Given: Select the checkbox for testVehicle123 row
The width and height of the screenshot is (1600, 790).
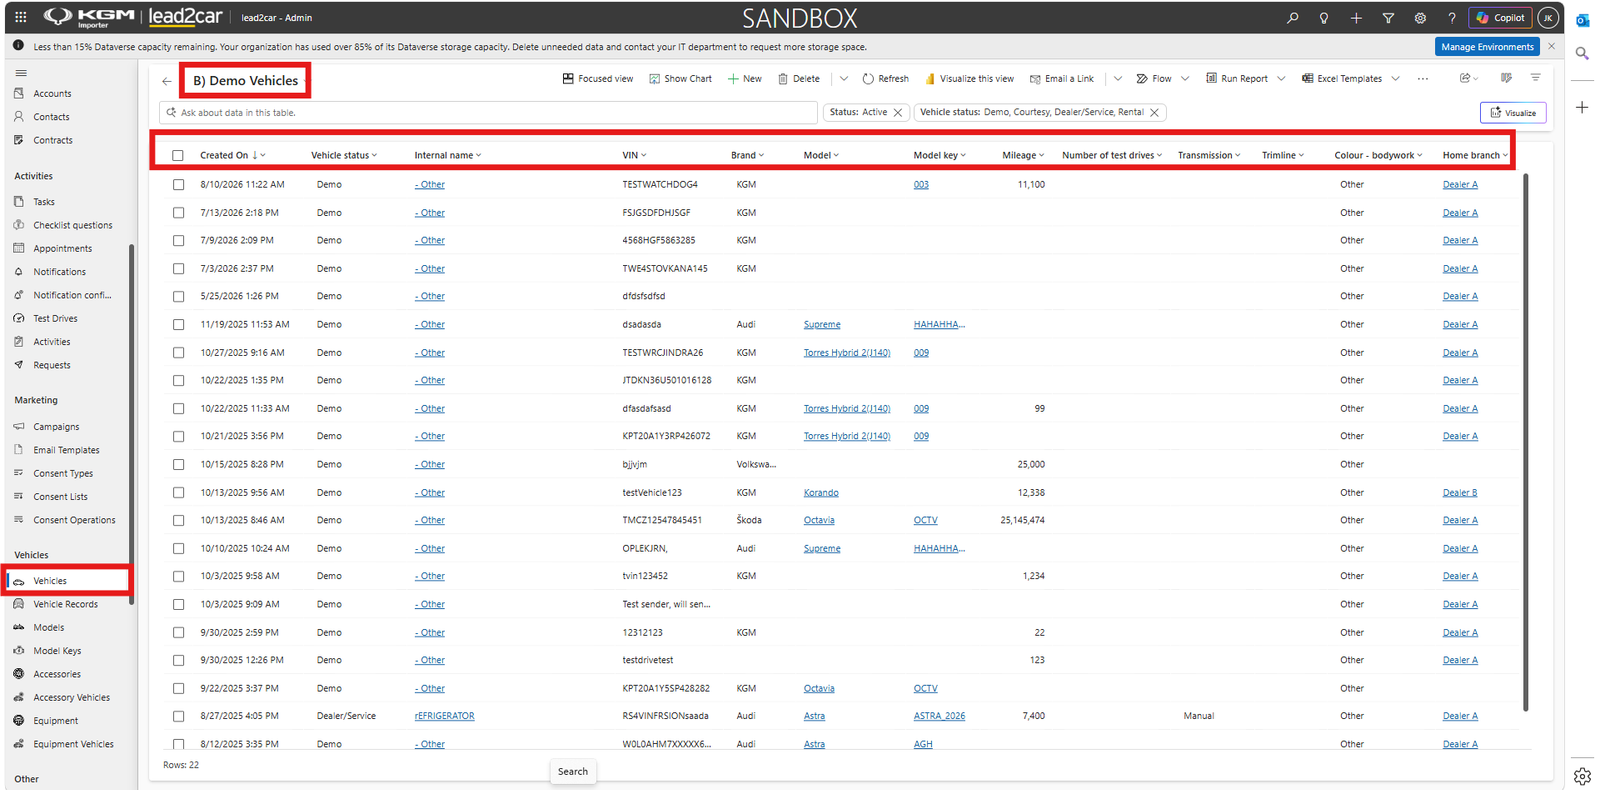Looking at the screenshot, I should 178,492.
